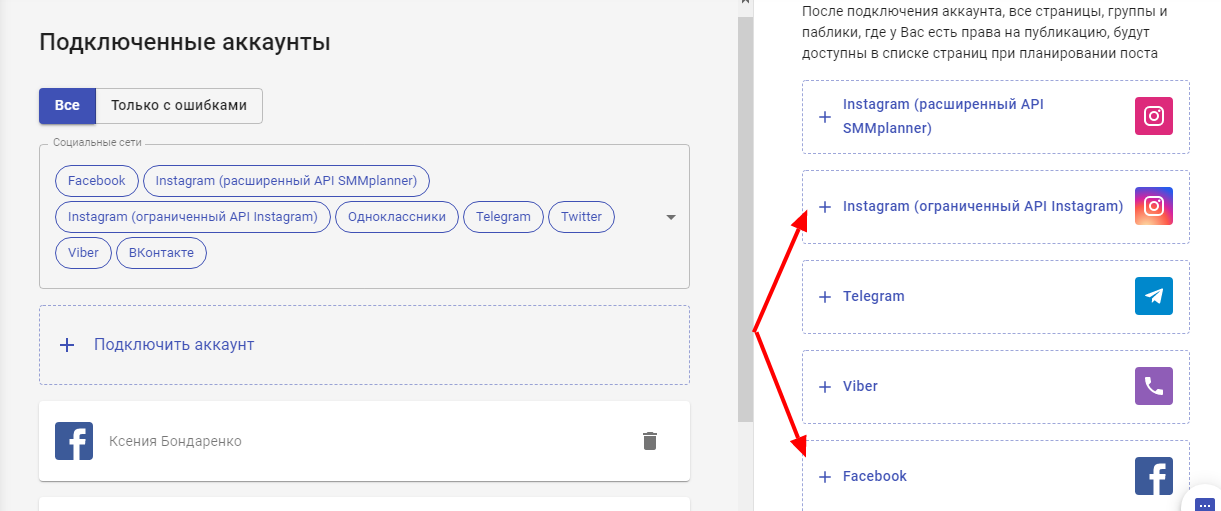Click the Instagram limited API gradient icon
Screen dimensions: 1221x511
point(1153,206)
